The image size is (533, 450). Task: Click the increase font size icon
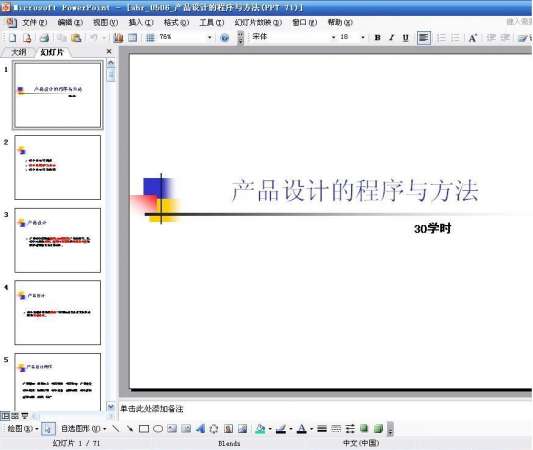[x=472, y=37]
